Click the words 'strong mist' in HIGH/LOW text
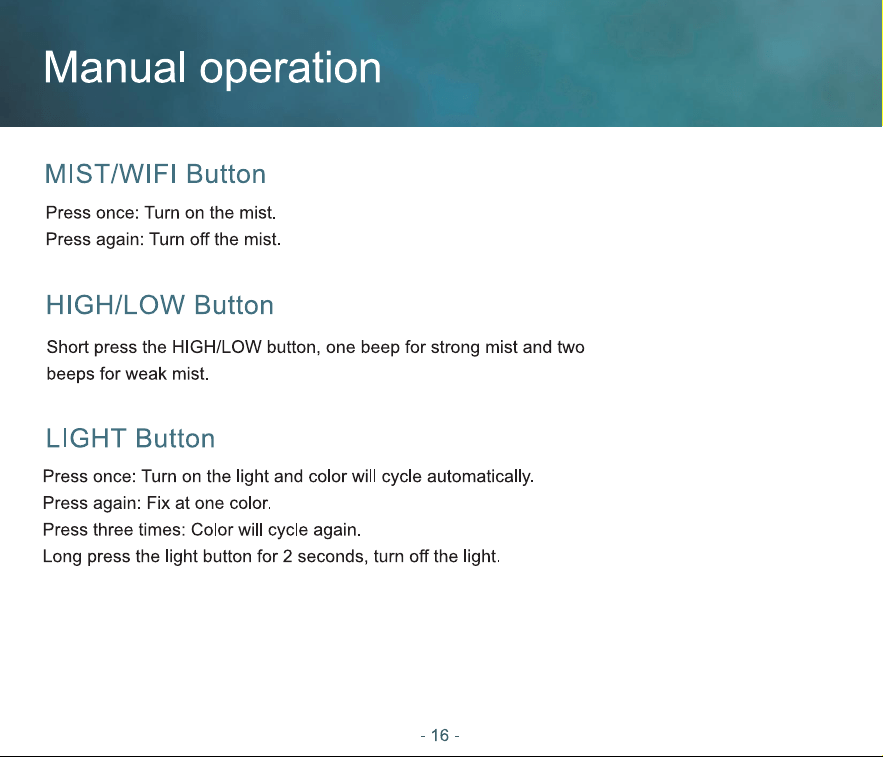883x757 pixels. 474,348
